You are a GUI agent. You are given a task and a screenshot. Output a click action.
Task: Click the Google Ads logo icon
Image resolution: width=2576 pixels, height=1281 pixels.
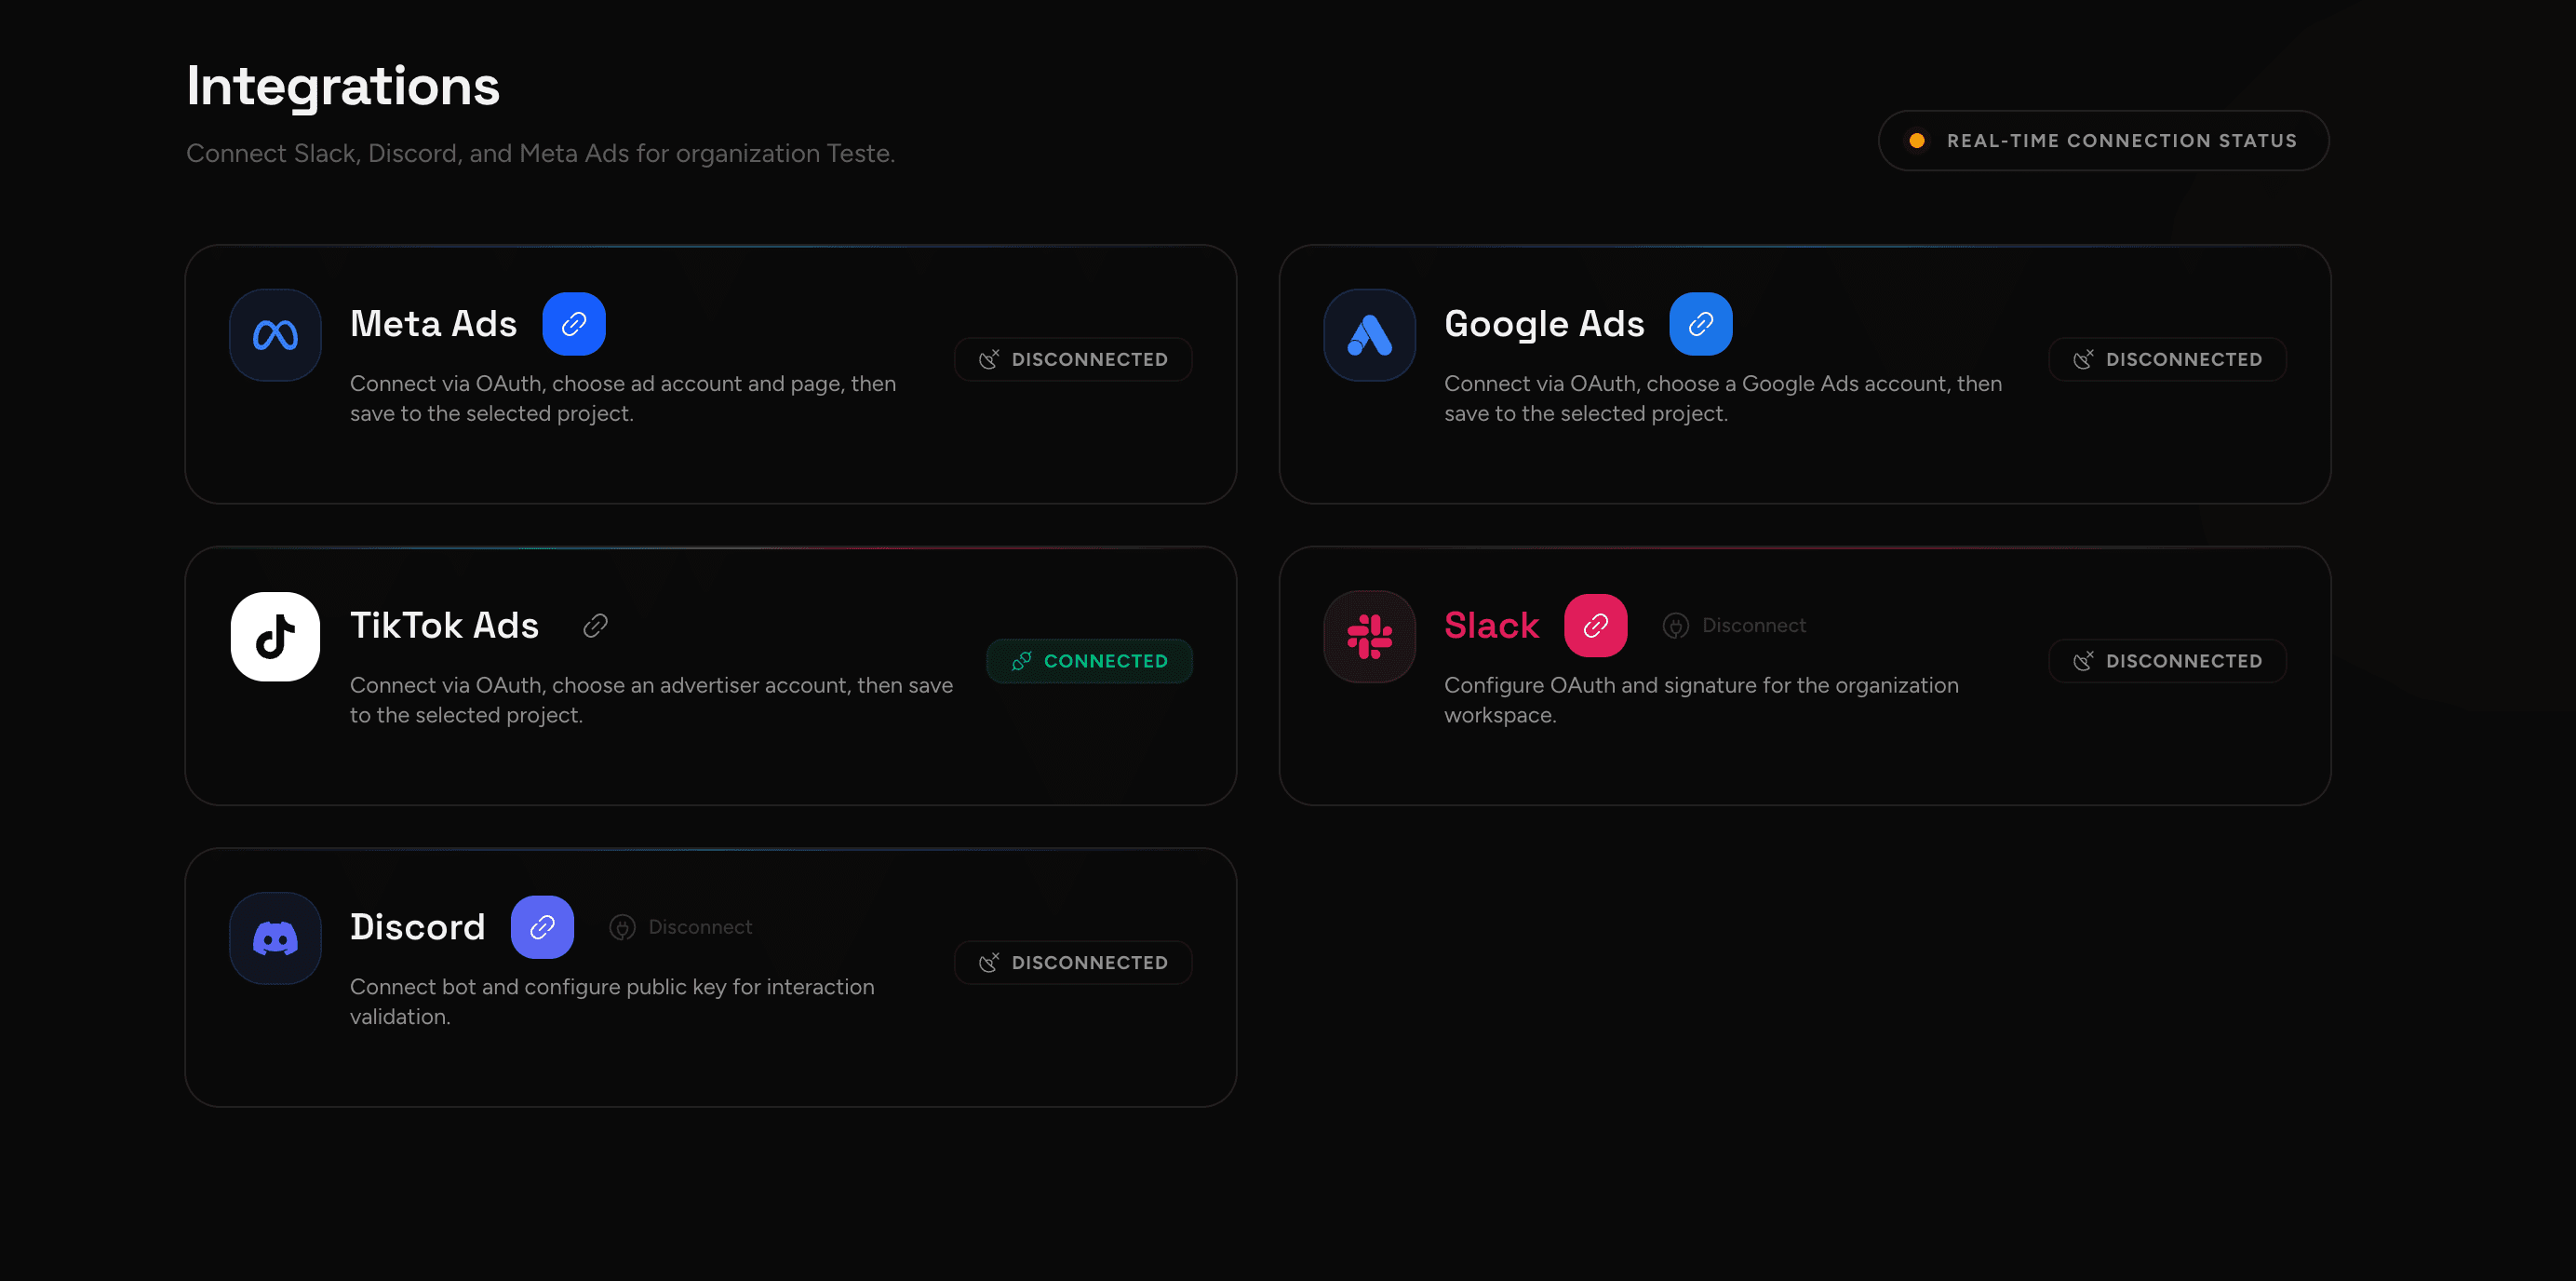click(1369, 335)
